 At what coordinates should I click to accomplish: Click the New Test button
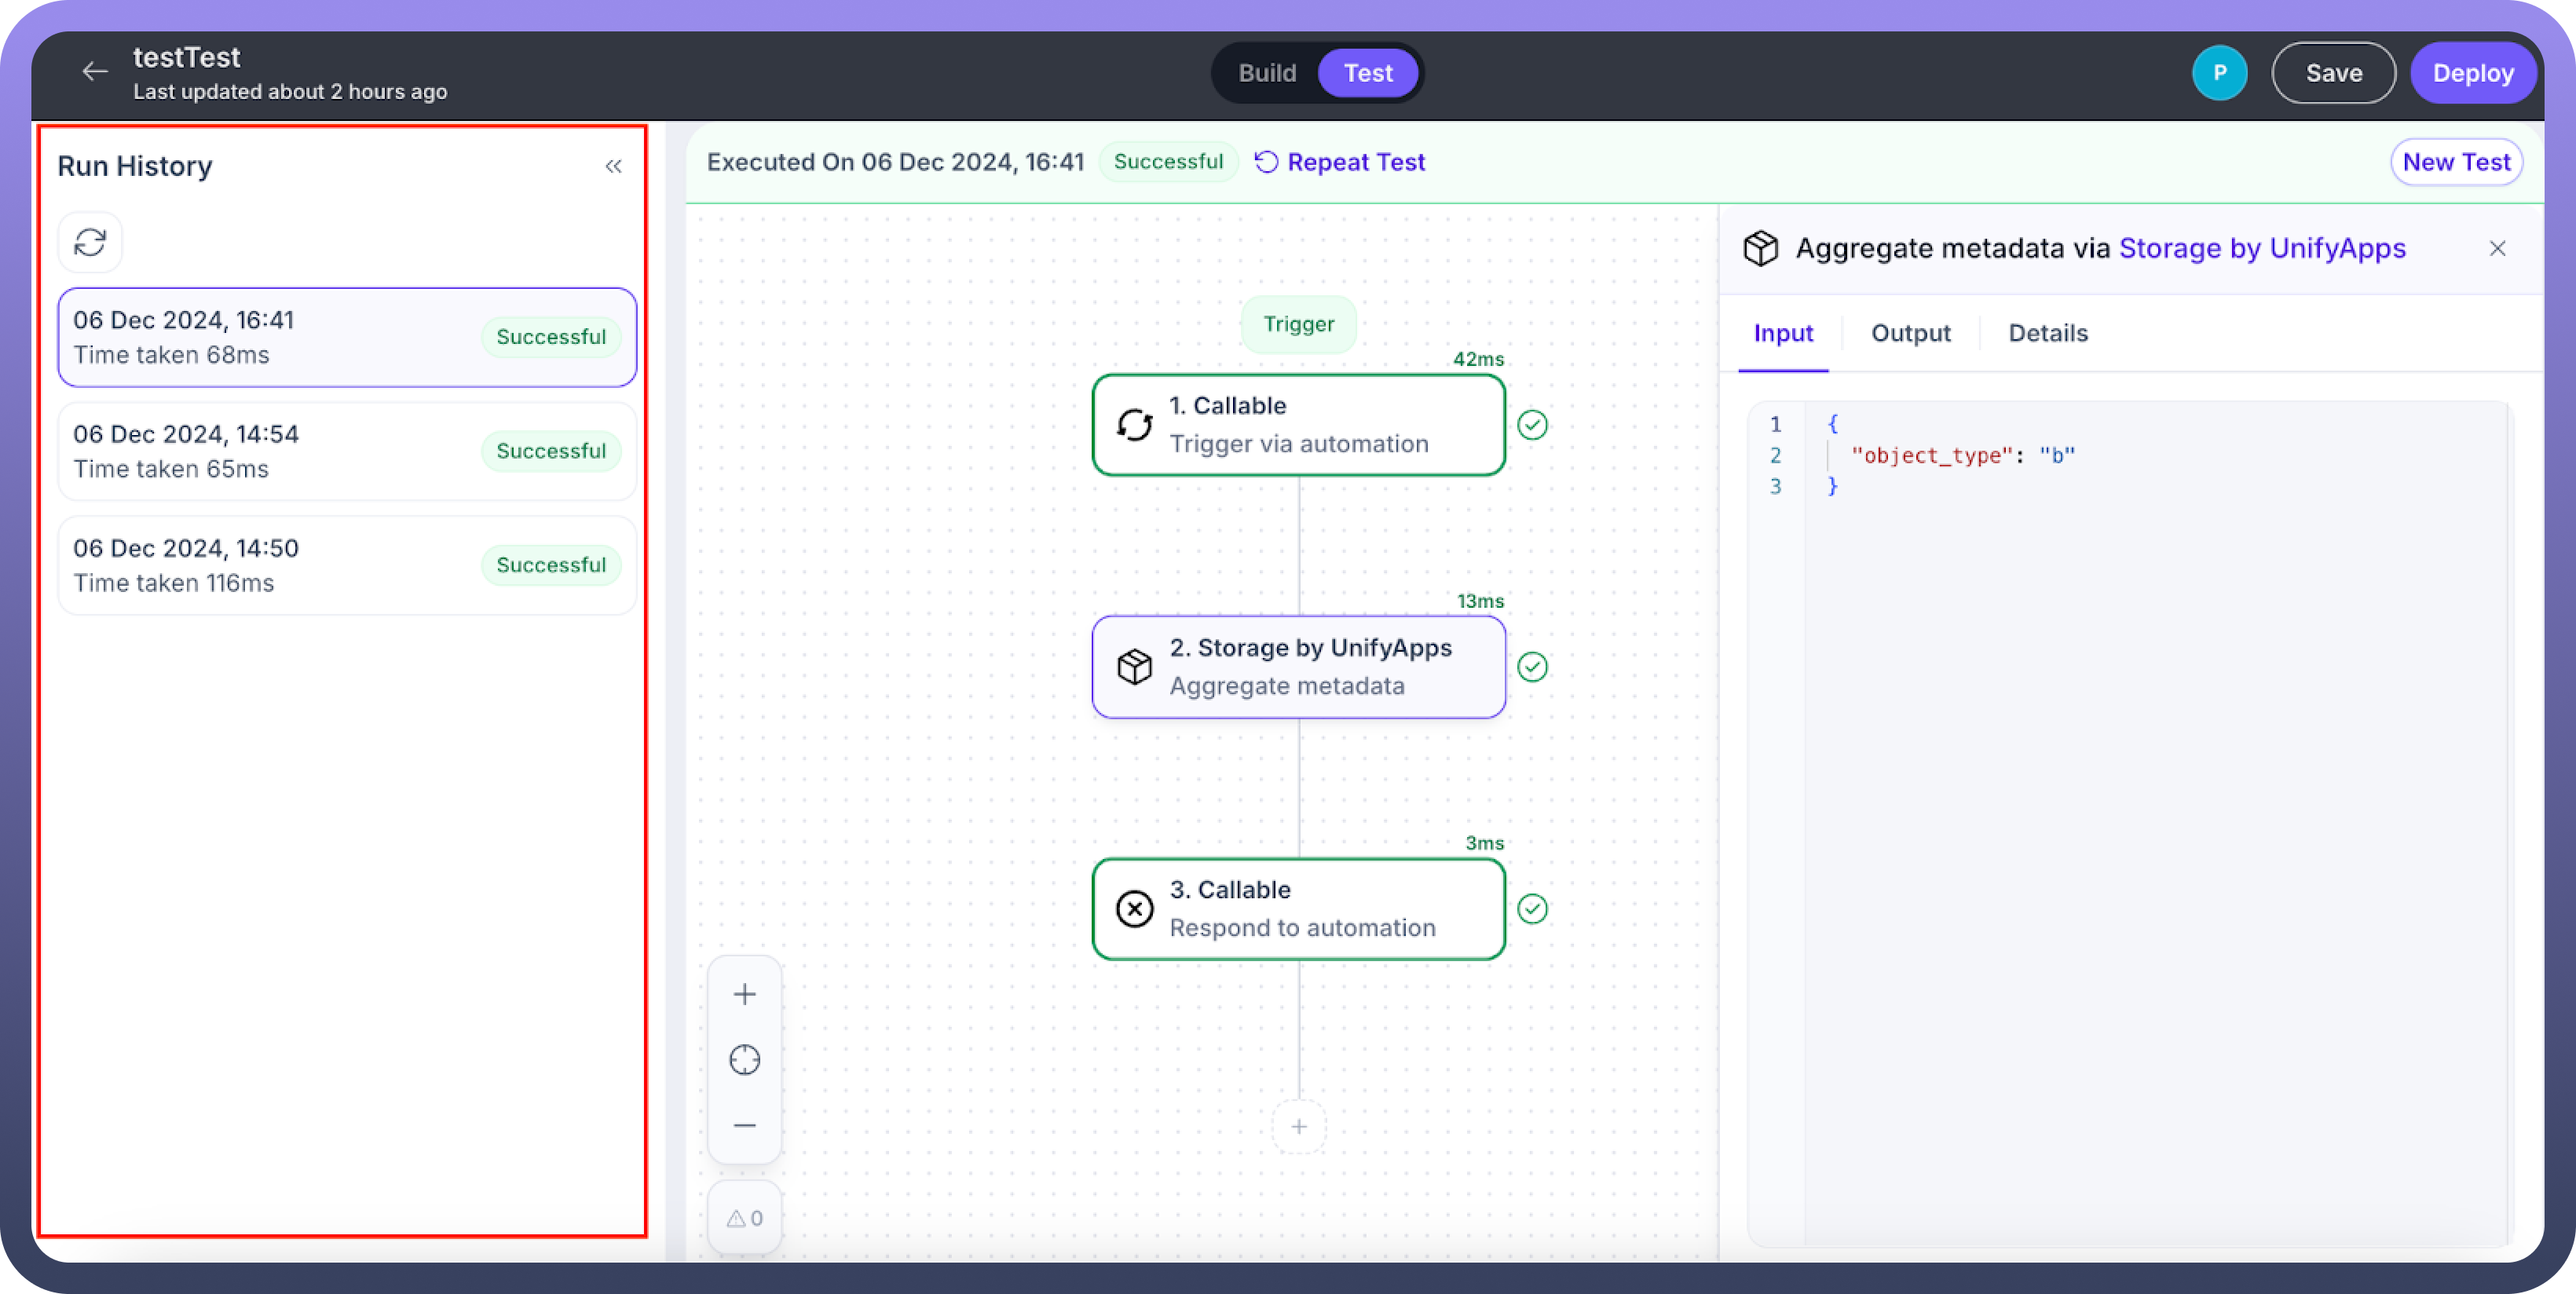2455,162
